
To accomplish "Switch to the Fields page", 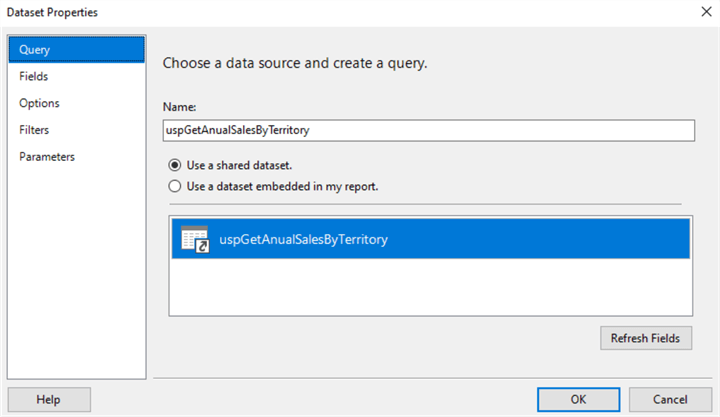I will coord(34,76).
